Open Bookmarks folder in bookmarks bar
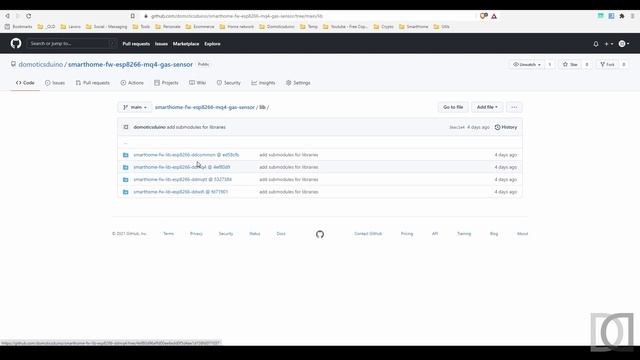This screenshot has width=640, height=360. tap(18, 27)
